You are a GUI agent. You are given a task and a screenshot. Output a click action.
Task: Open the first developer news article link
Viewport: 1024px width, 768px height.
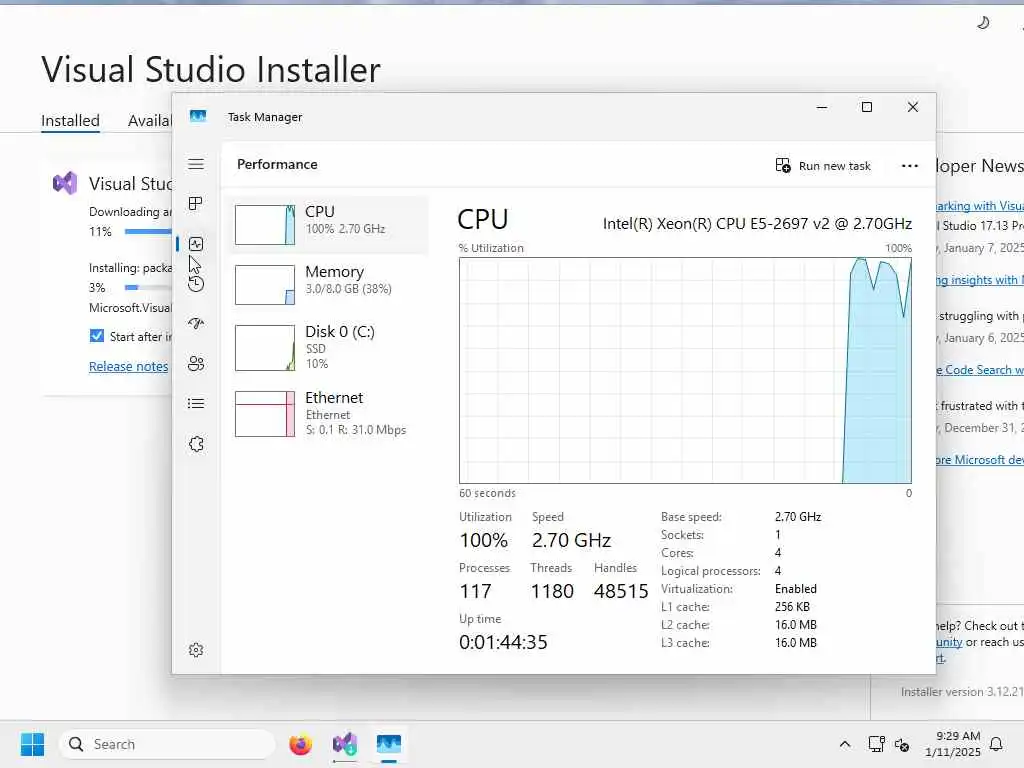point(980,206)
